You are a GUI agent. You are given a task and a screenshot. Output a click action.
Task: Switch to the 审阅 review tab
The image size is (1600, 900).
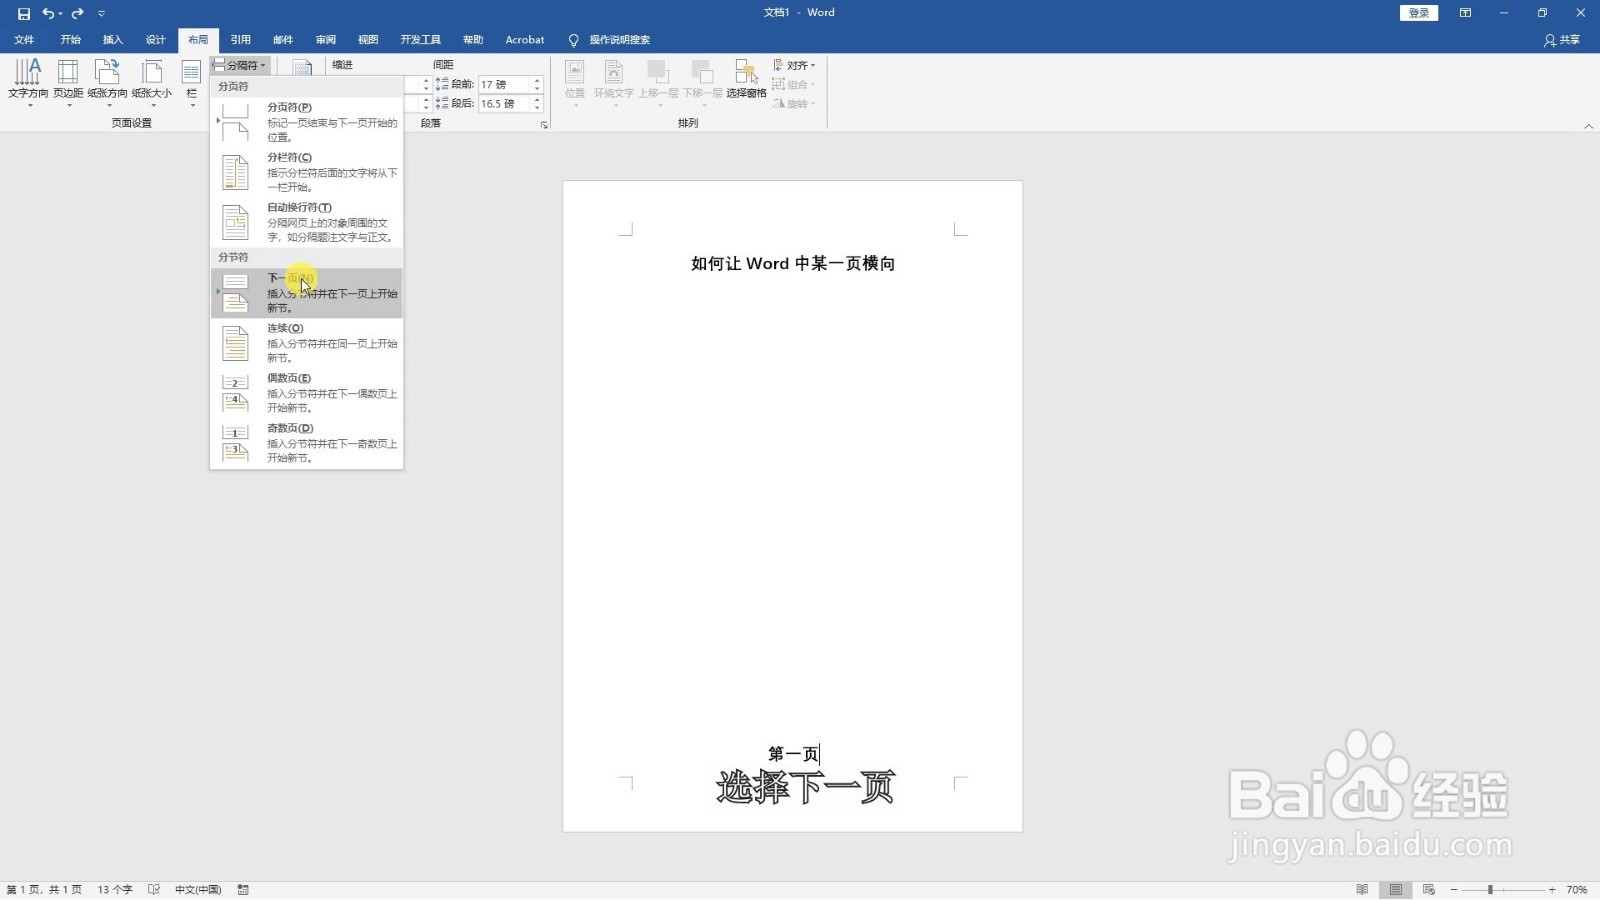pyautogui.click(x=326, y=40)
